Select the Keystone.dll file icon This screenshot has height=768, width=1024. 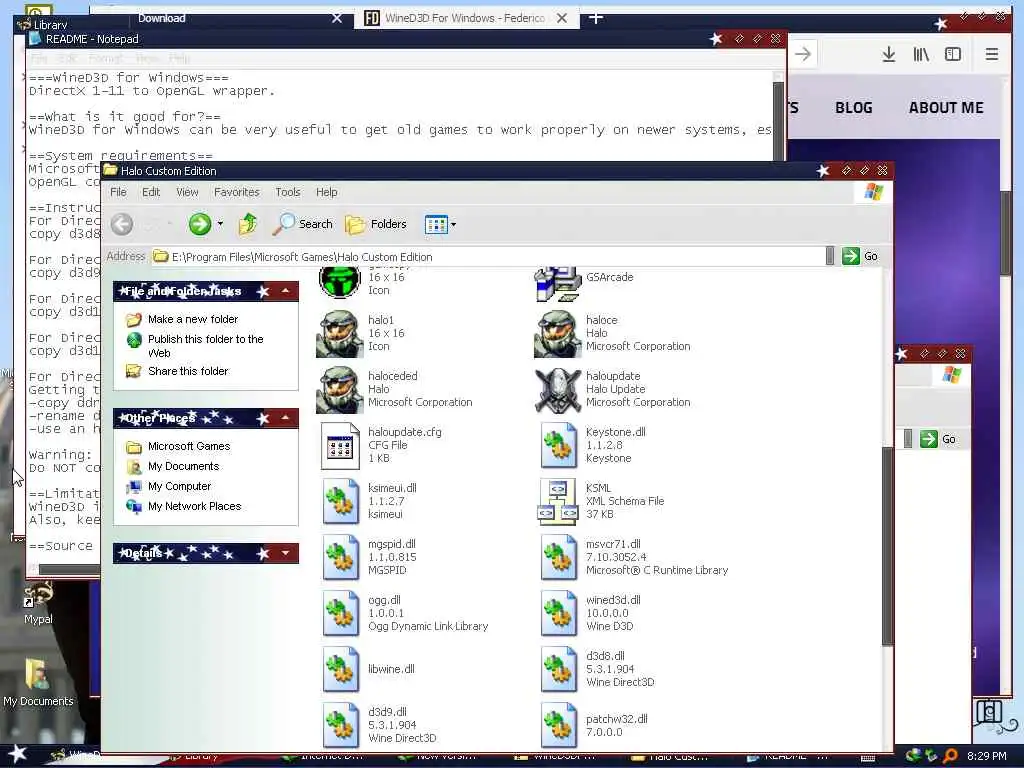click(558, 446)
